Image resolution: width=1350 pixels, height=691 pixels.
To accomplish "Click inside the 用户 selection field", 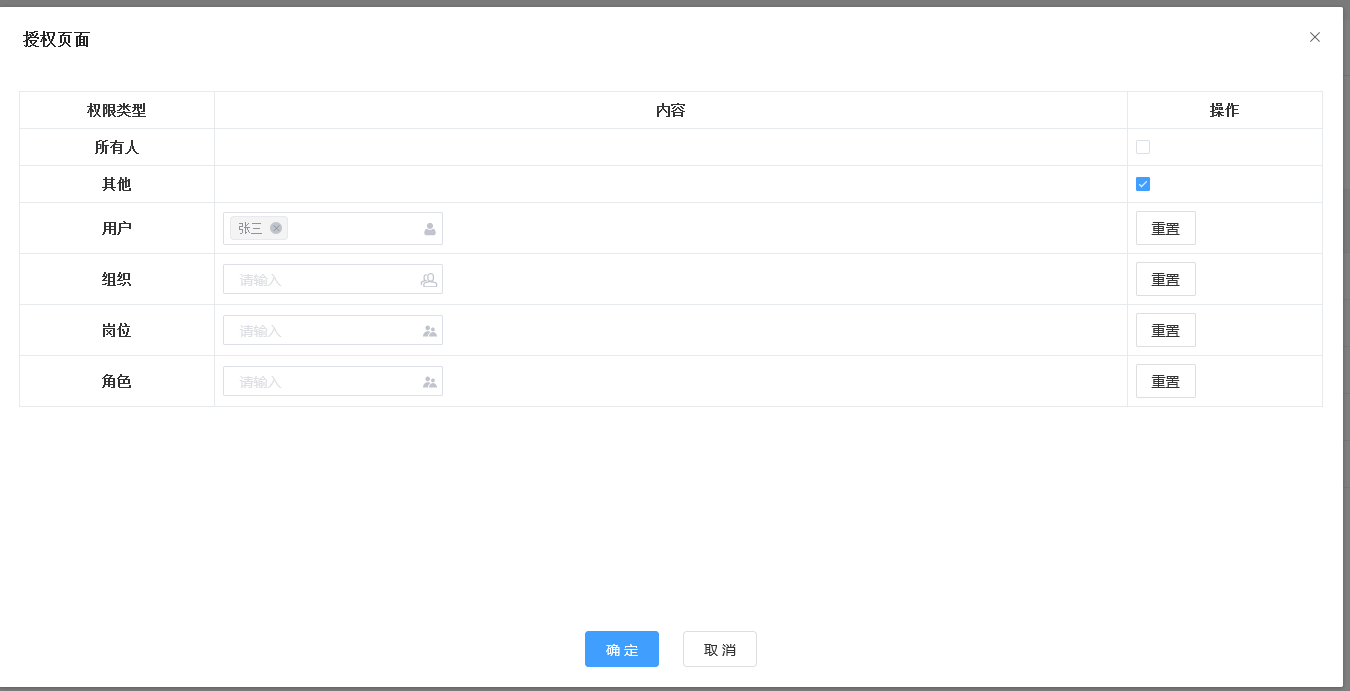I will (333, 228).
